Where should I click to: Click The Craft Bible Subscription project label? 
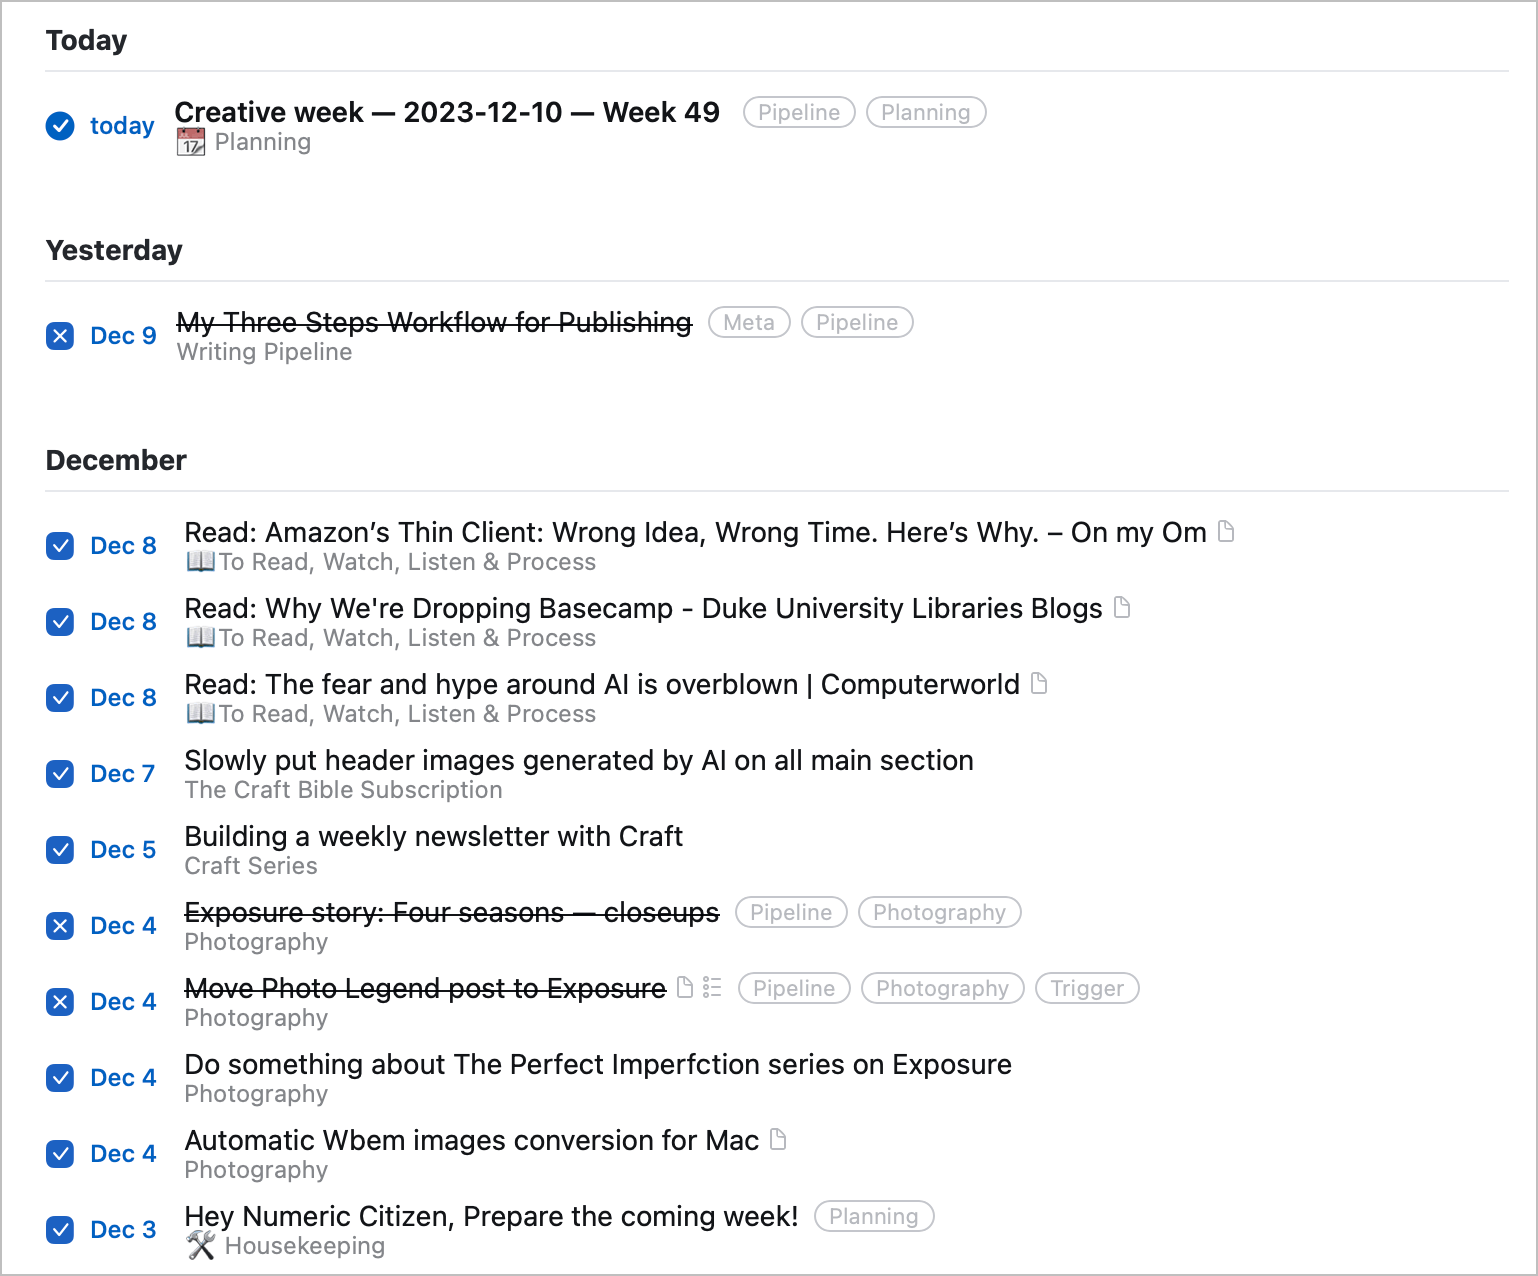click(x=344, y=790)
